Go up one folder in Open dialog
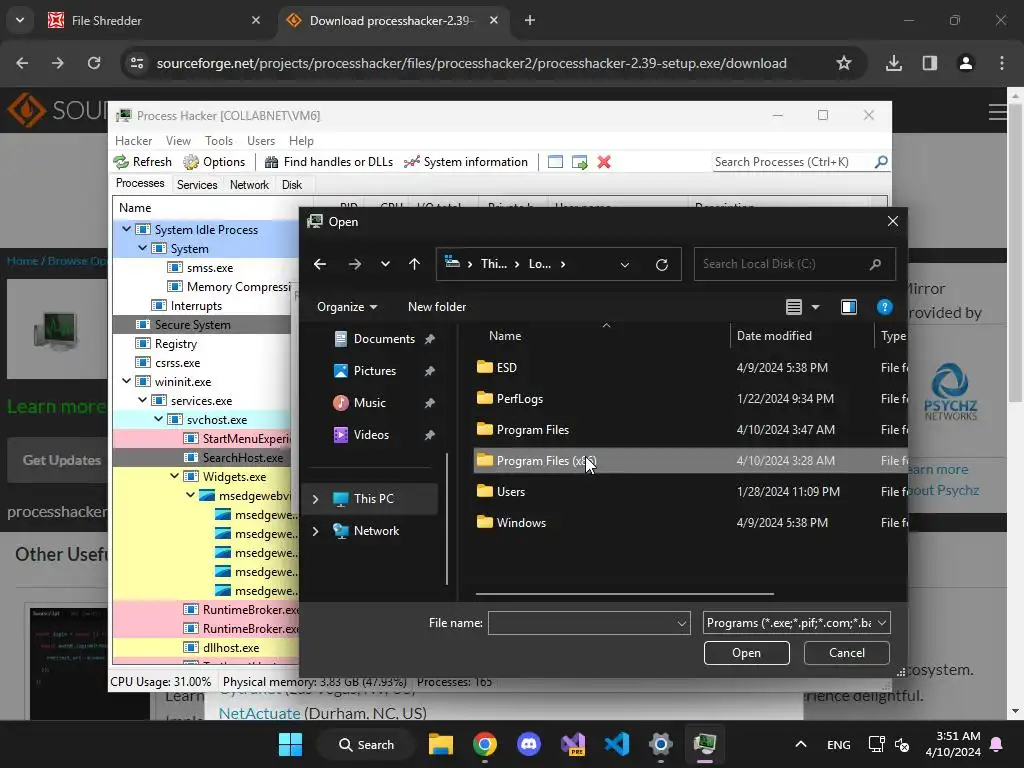Viewport: 1024px width, 768px height. pos(414,264)
